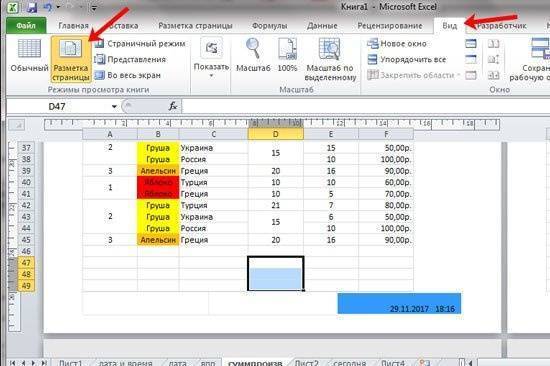Enable Во весь экран mode

click(x=128, y=75)
